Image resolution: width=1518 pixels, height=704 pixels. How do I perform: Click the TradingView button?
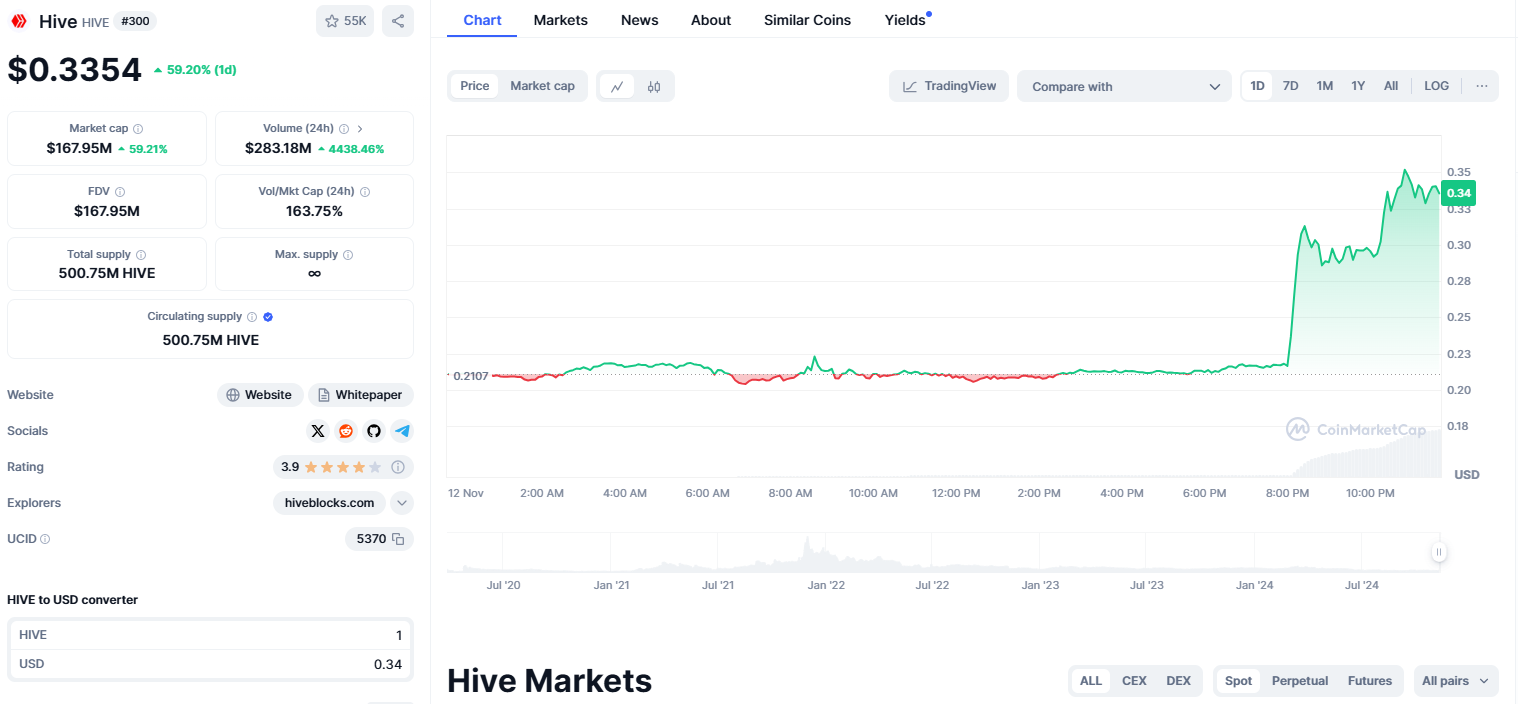pyautogui.click(x=949, y=86)
